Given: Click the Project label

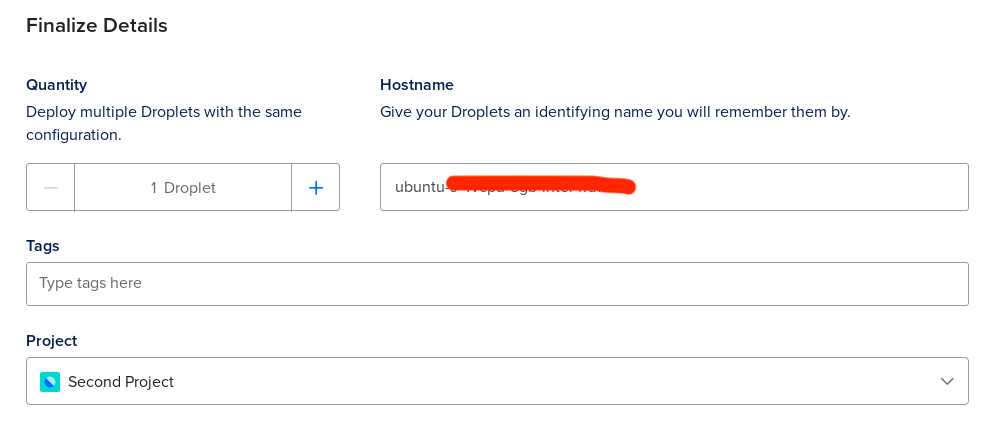Looking at the screenshot, I should (51, 341).
